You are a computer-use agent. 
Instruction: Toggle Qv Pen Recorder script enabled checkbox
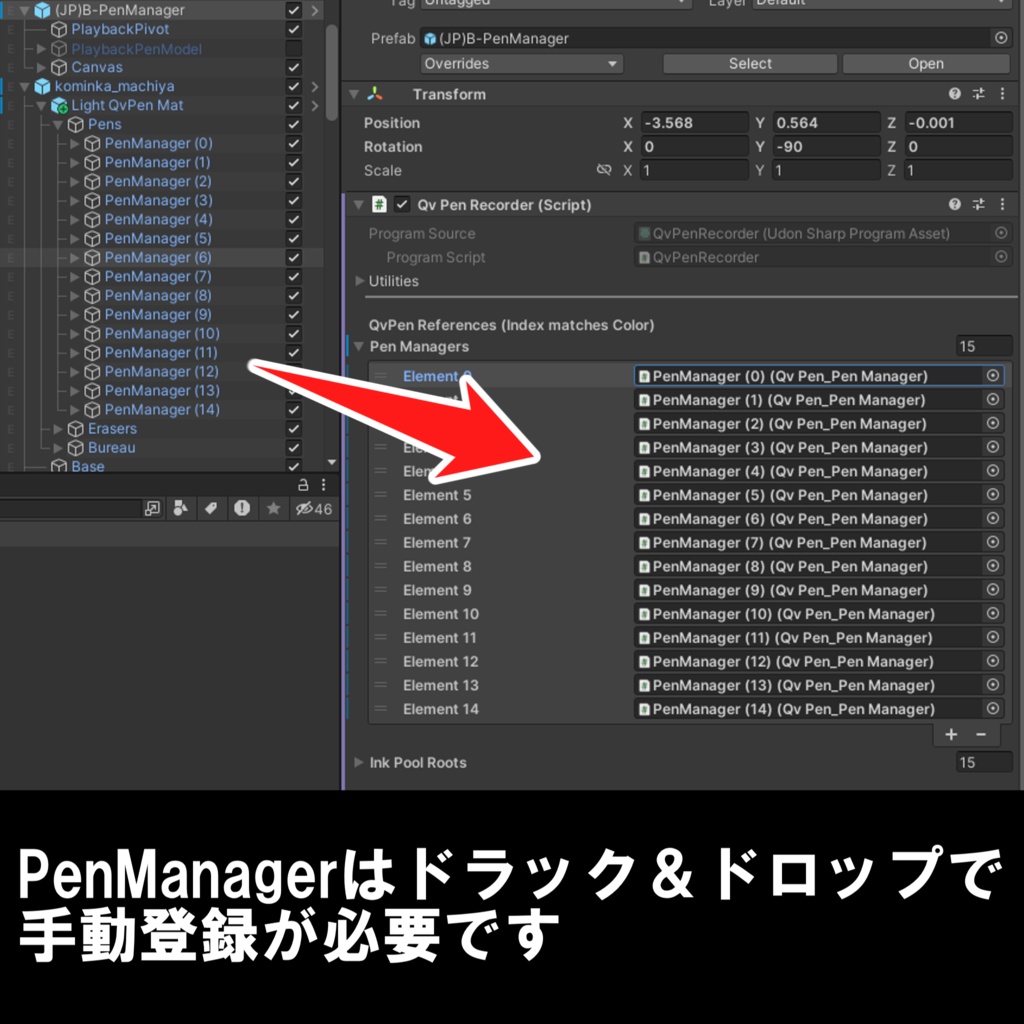click(x=402, y=204)
